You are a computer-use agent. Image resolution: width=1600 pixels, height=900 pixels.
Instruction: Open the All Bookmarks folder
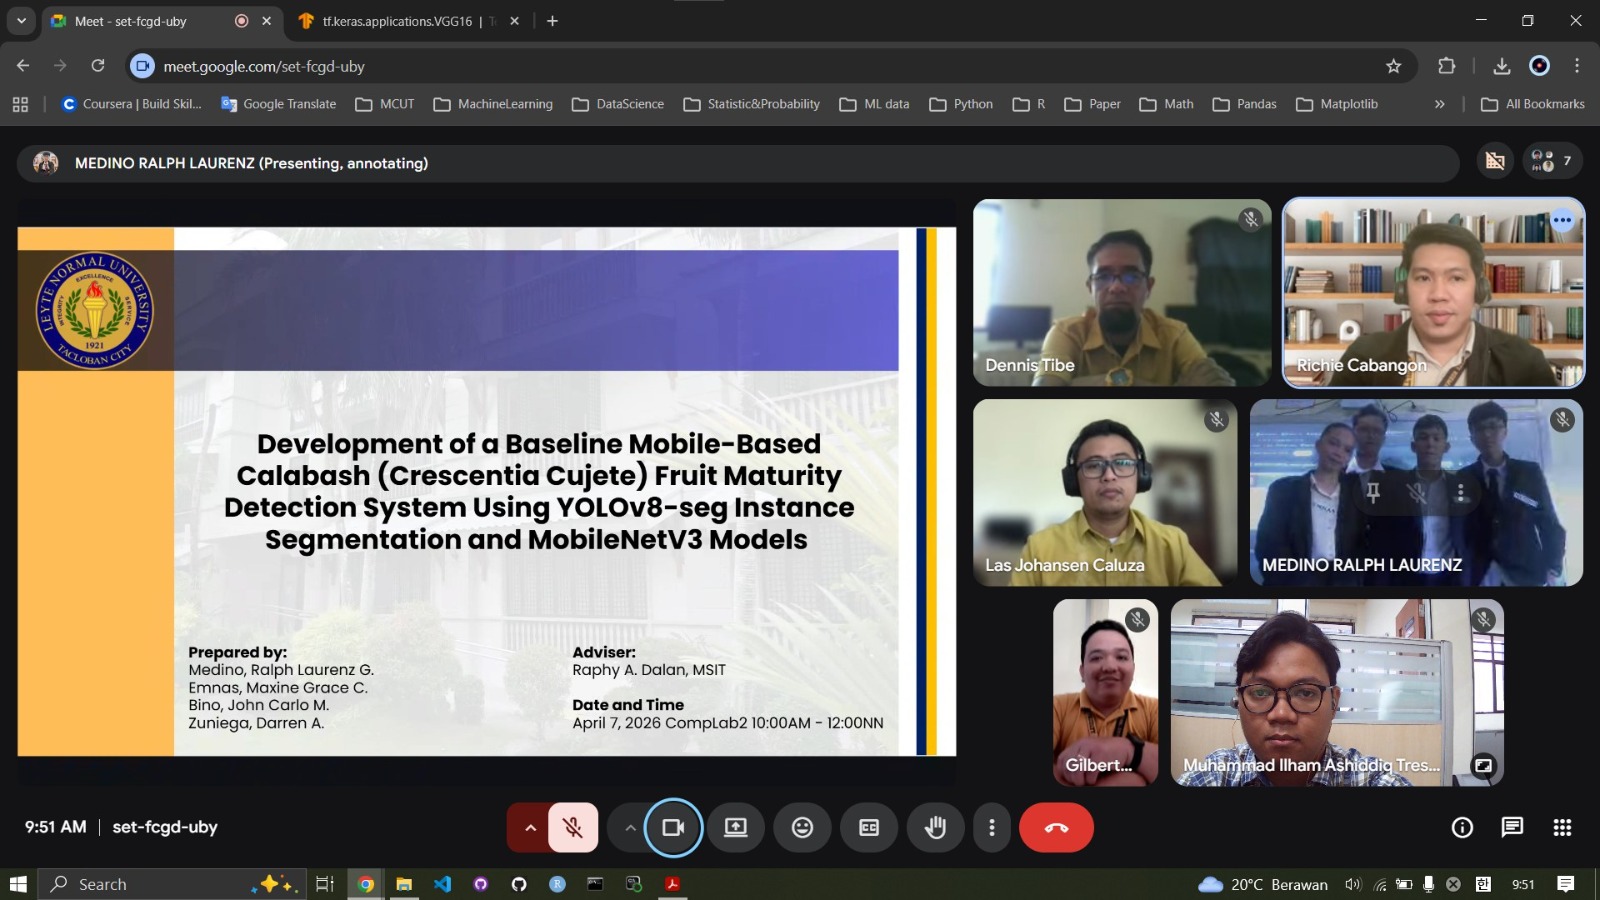(x=1533, y=104)
